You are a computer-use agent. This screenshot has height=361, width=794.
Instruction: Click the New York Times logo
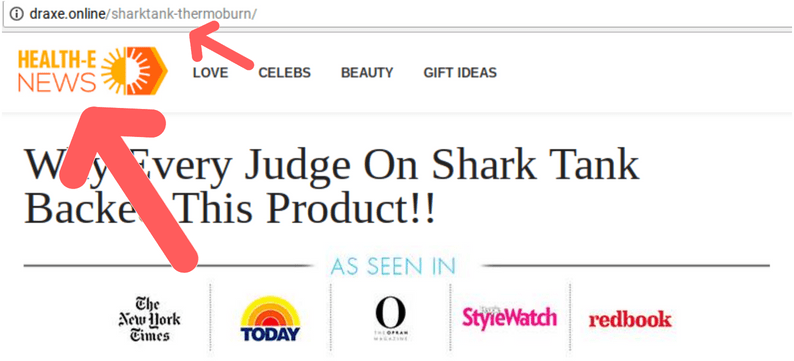149,319
